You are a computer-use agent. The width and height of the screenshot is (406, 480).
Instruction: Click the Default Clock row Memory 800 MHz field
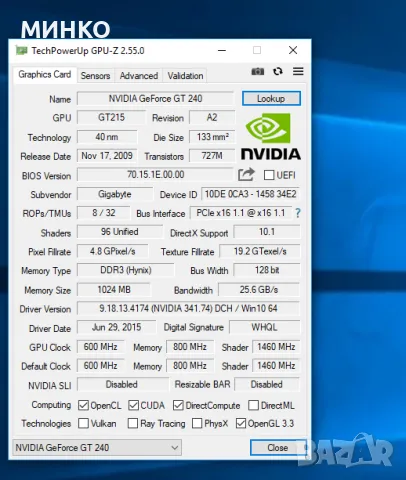(x=190, y=366)
